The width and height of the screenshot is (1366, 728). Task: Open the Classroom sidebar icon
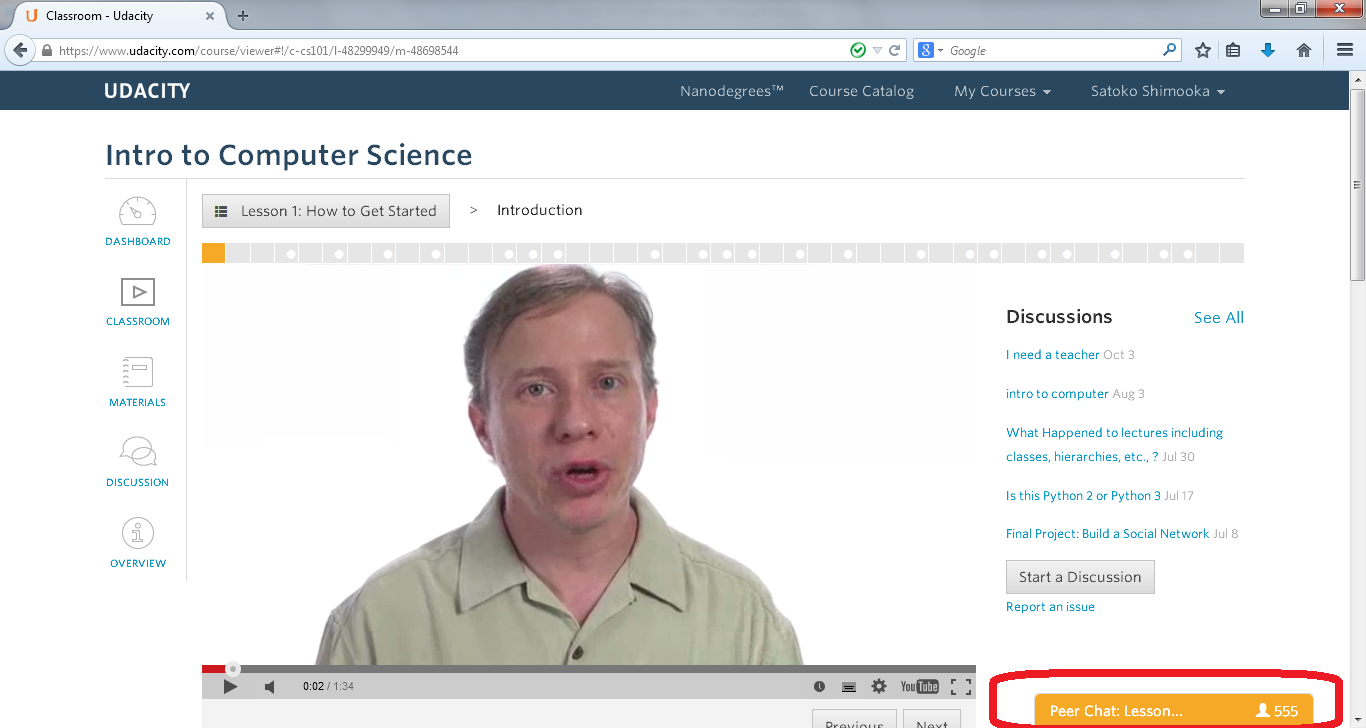pyautogui.click(x=138, y=302)
